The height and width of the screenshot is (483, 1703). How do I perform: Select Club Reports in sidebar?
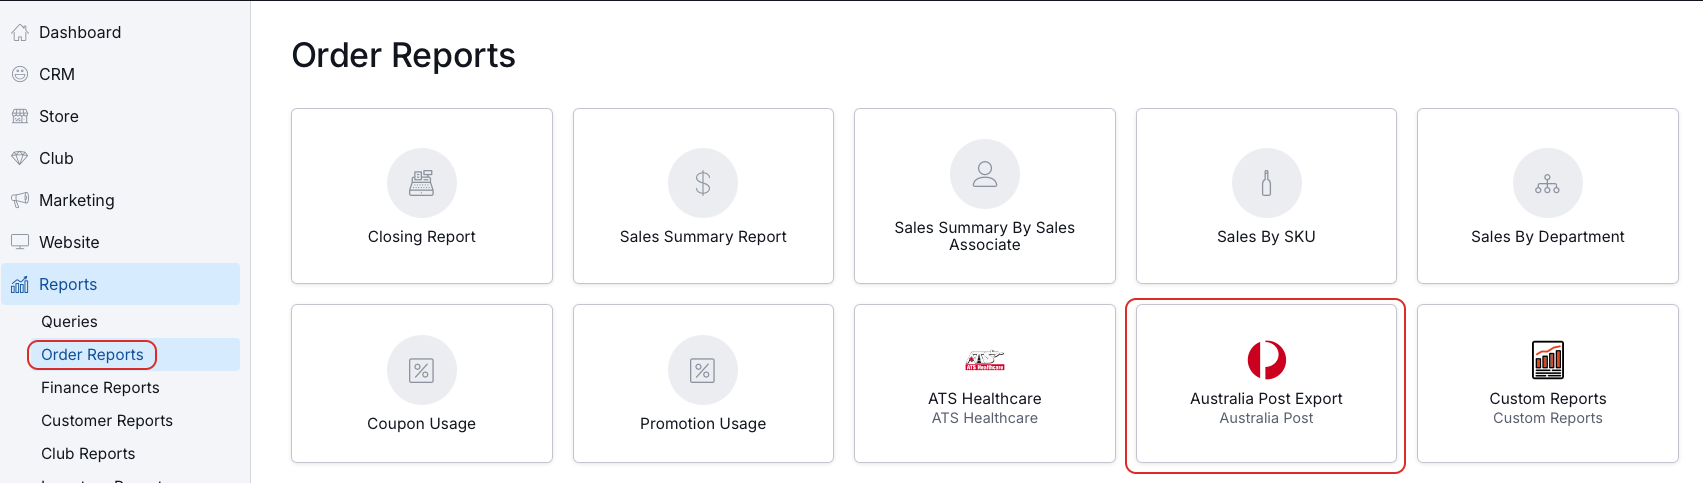(88, 453)
